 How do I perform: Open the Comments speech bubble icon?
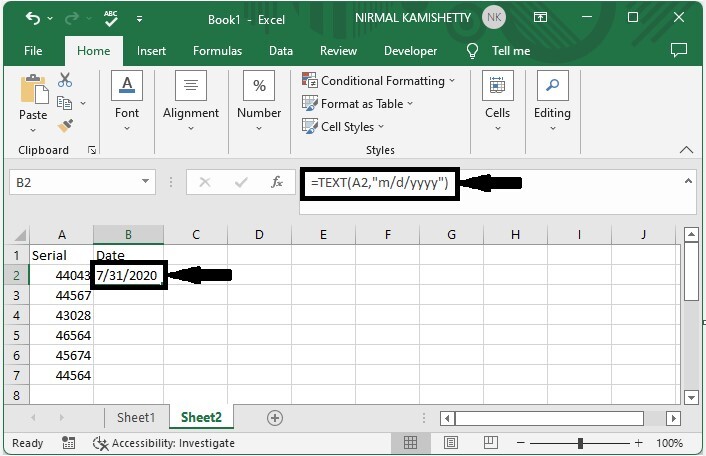tap(679, 50)
